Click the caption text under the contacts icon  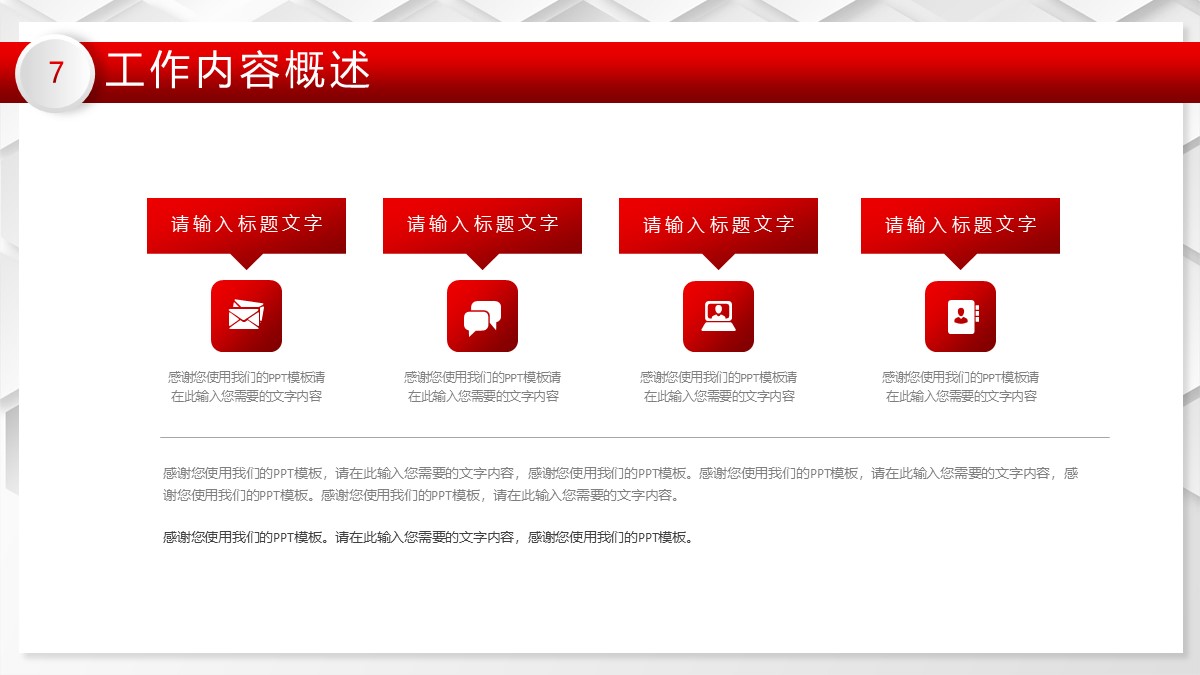tap(960, 387)
